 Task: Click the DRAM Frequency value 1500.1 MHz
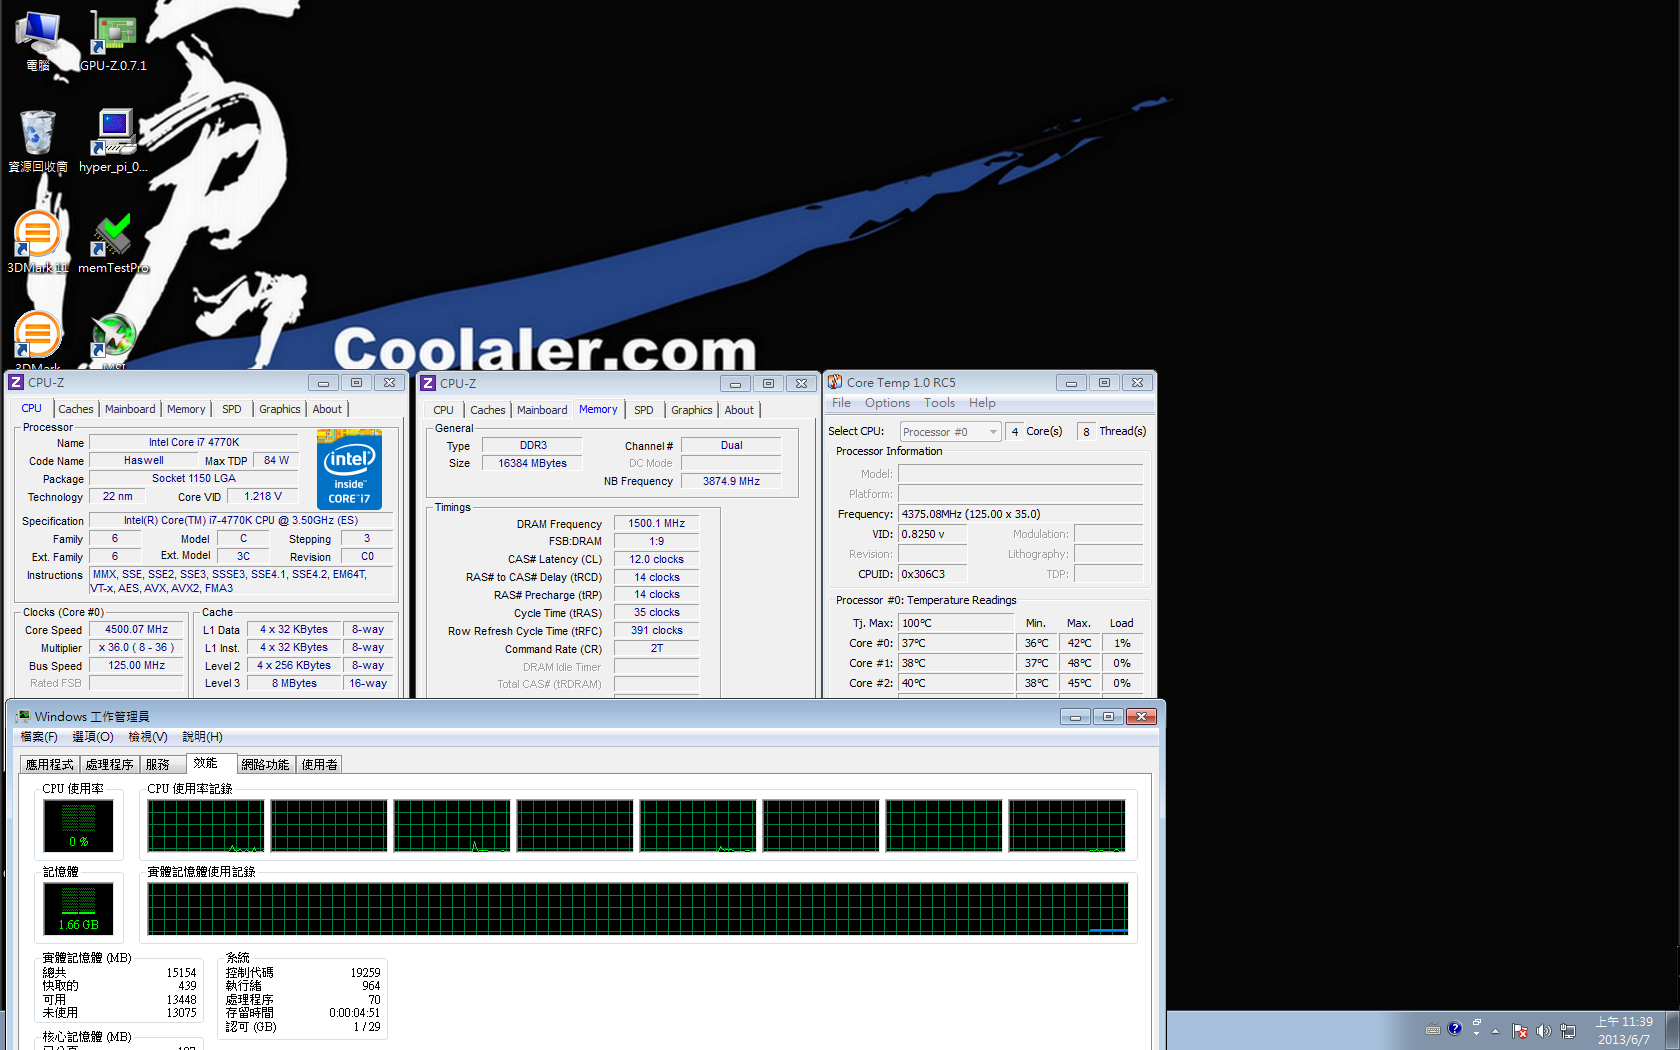coord(656,523)
